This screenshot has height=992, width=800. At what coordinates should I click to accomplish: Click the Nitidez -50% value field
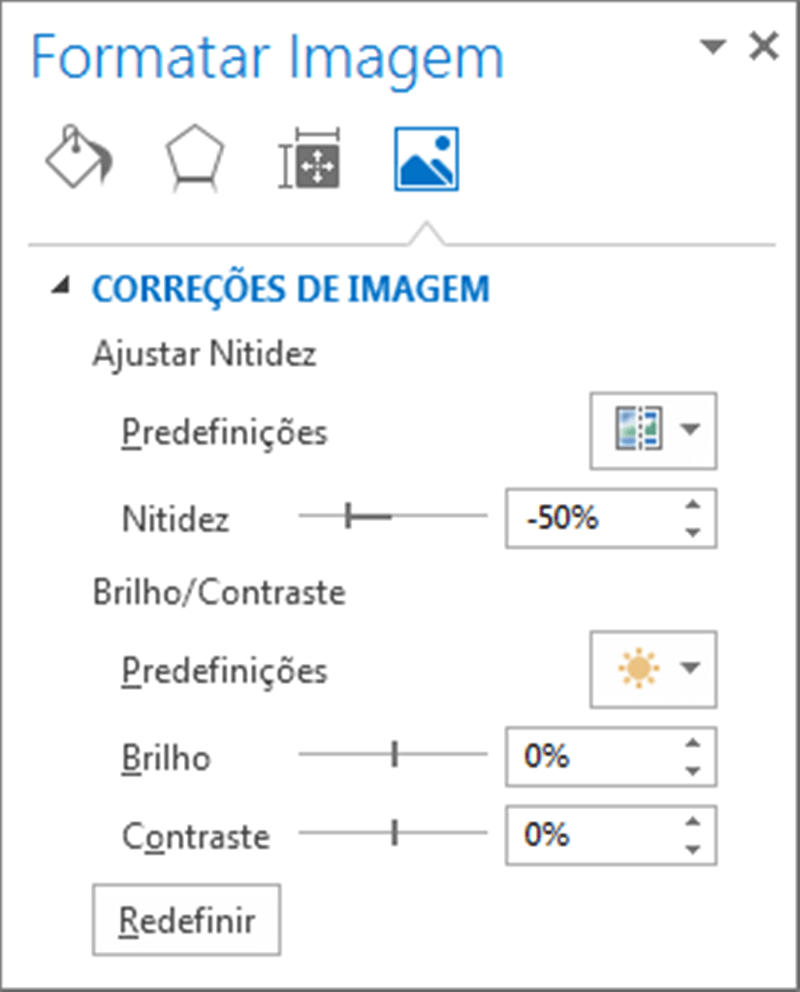(x=590, y=518)
